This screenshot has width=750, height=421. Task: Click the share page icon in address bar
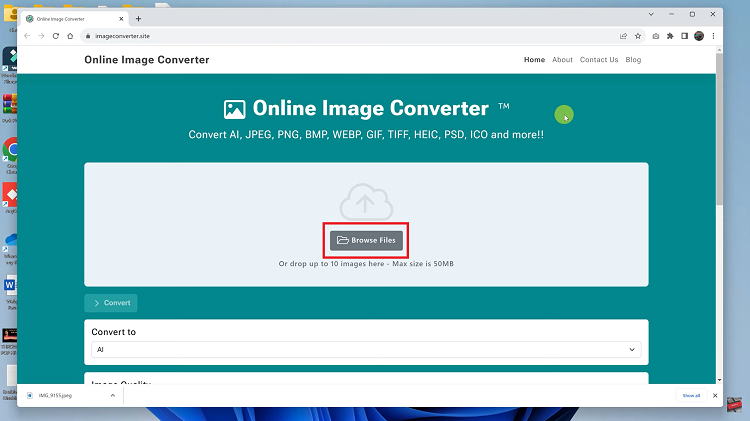click(623, 36)
